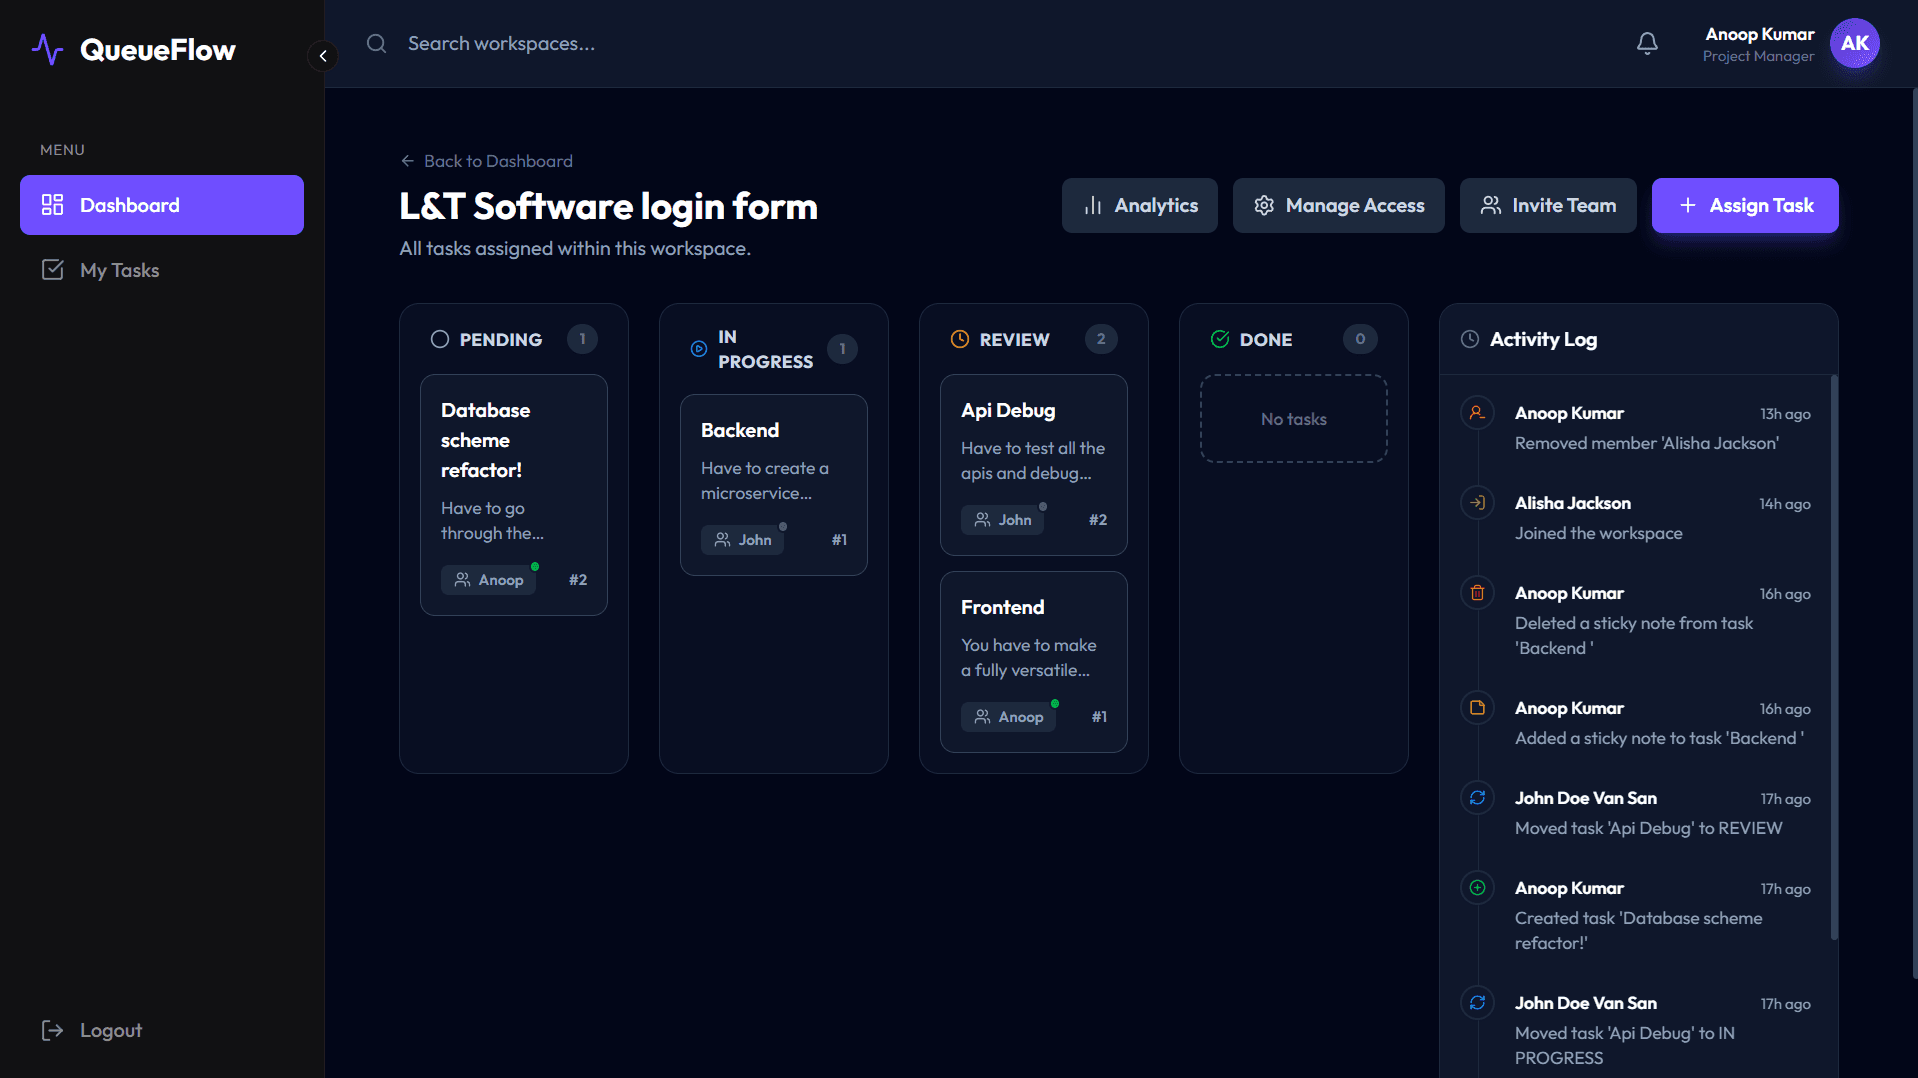The image size is (1918, 1078).
Task: Log out using the Logout link
Action: point(92,1030)
